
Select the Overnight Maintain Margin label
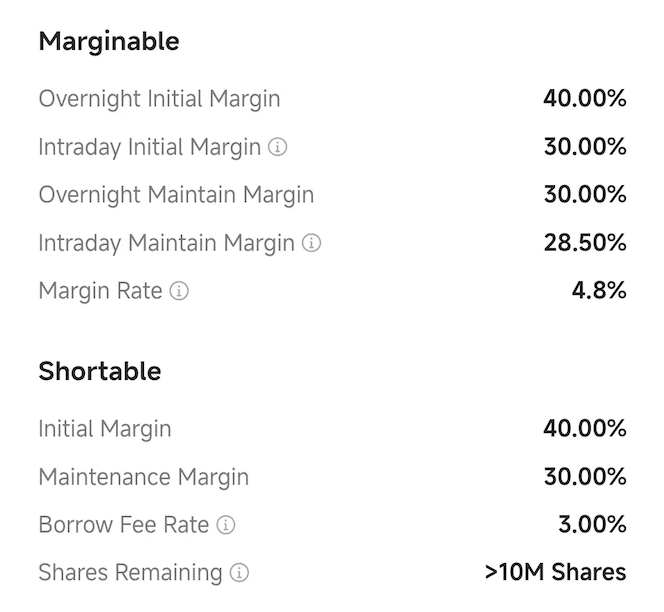[x=176, y=195]
